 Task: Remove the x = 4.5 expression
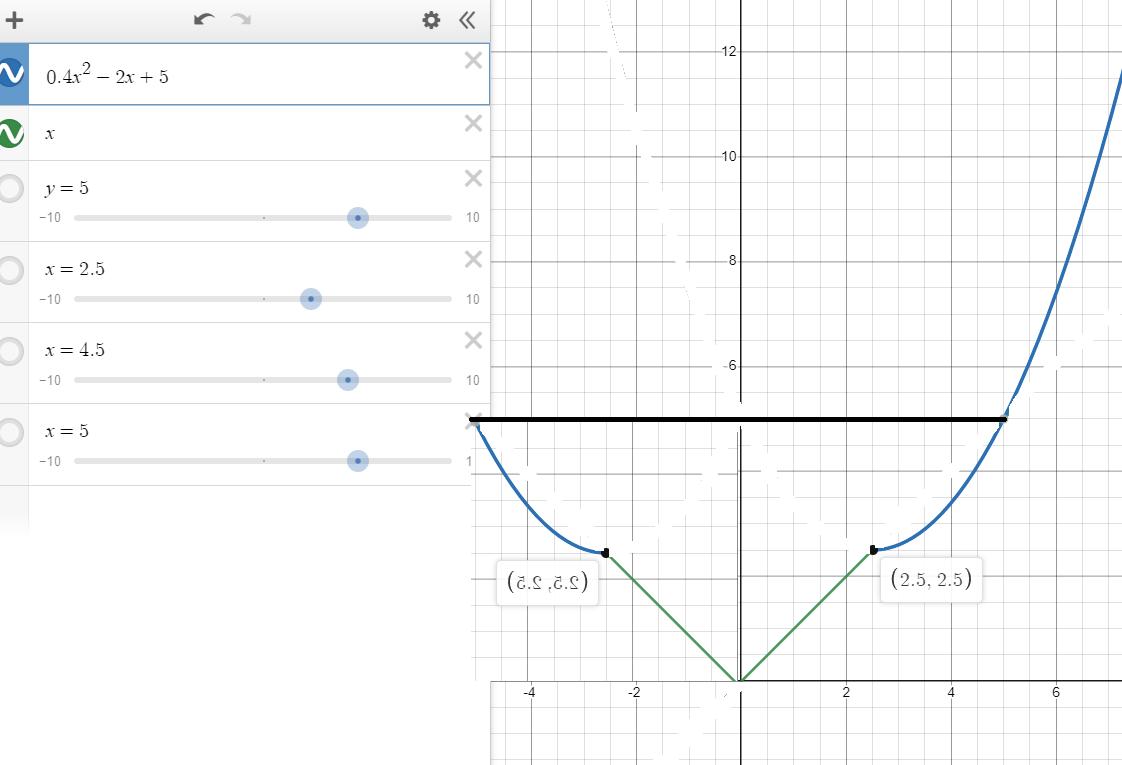point(473,341)
